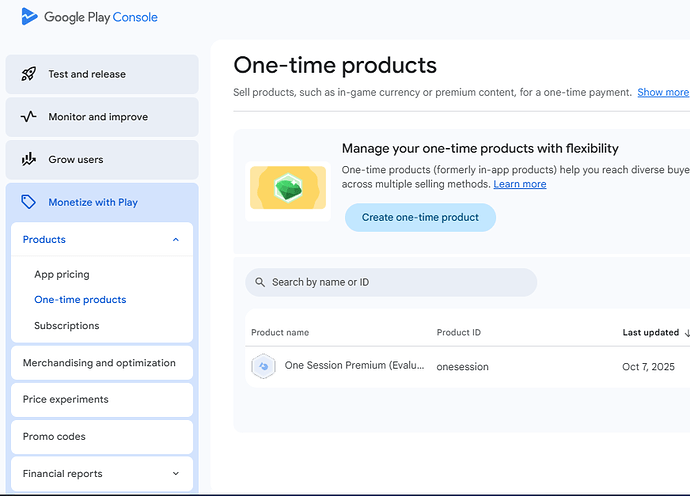
Task: Click the green gem illustration thumbnail
Action: coord(288,187)
